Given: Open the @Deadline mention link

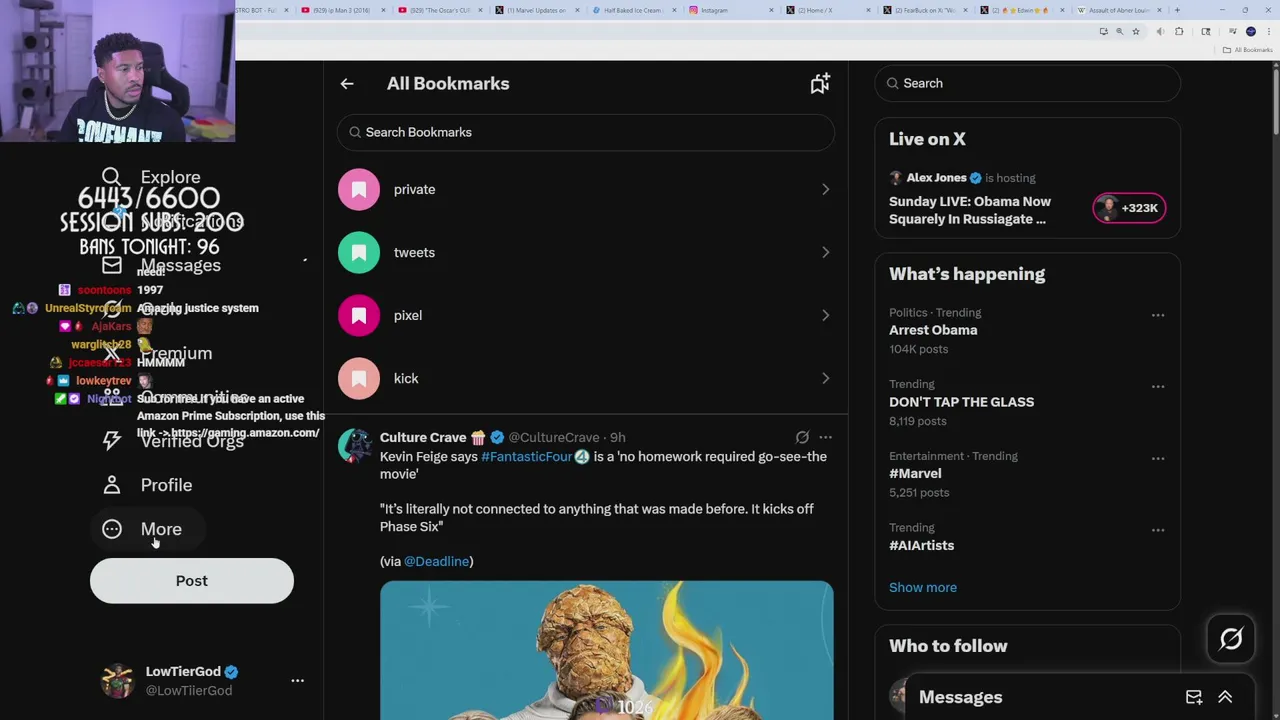Looking at the screenshot, I should coord(437,561).
